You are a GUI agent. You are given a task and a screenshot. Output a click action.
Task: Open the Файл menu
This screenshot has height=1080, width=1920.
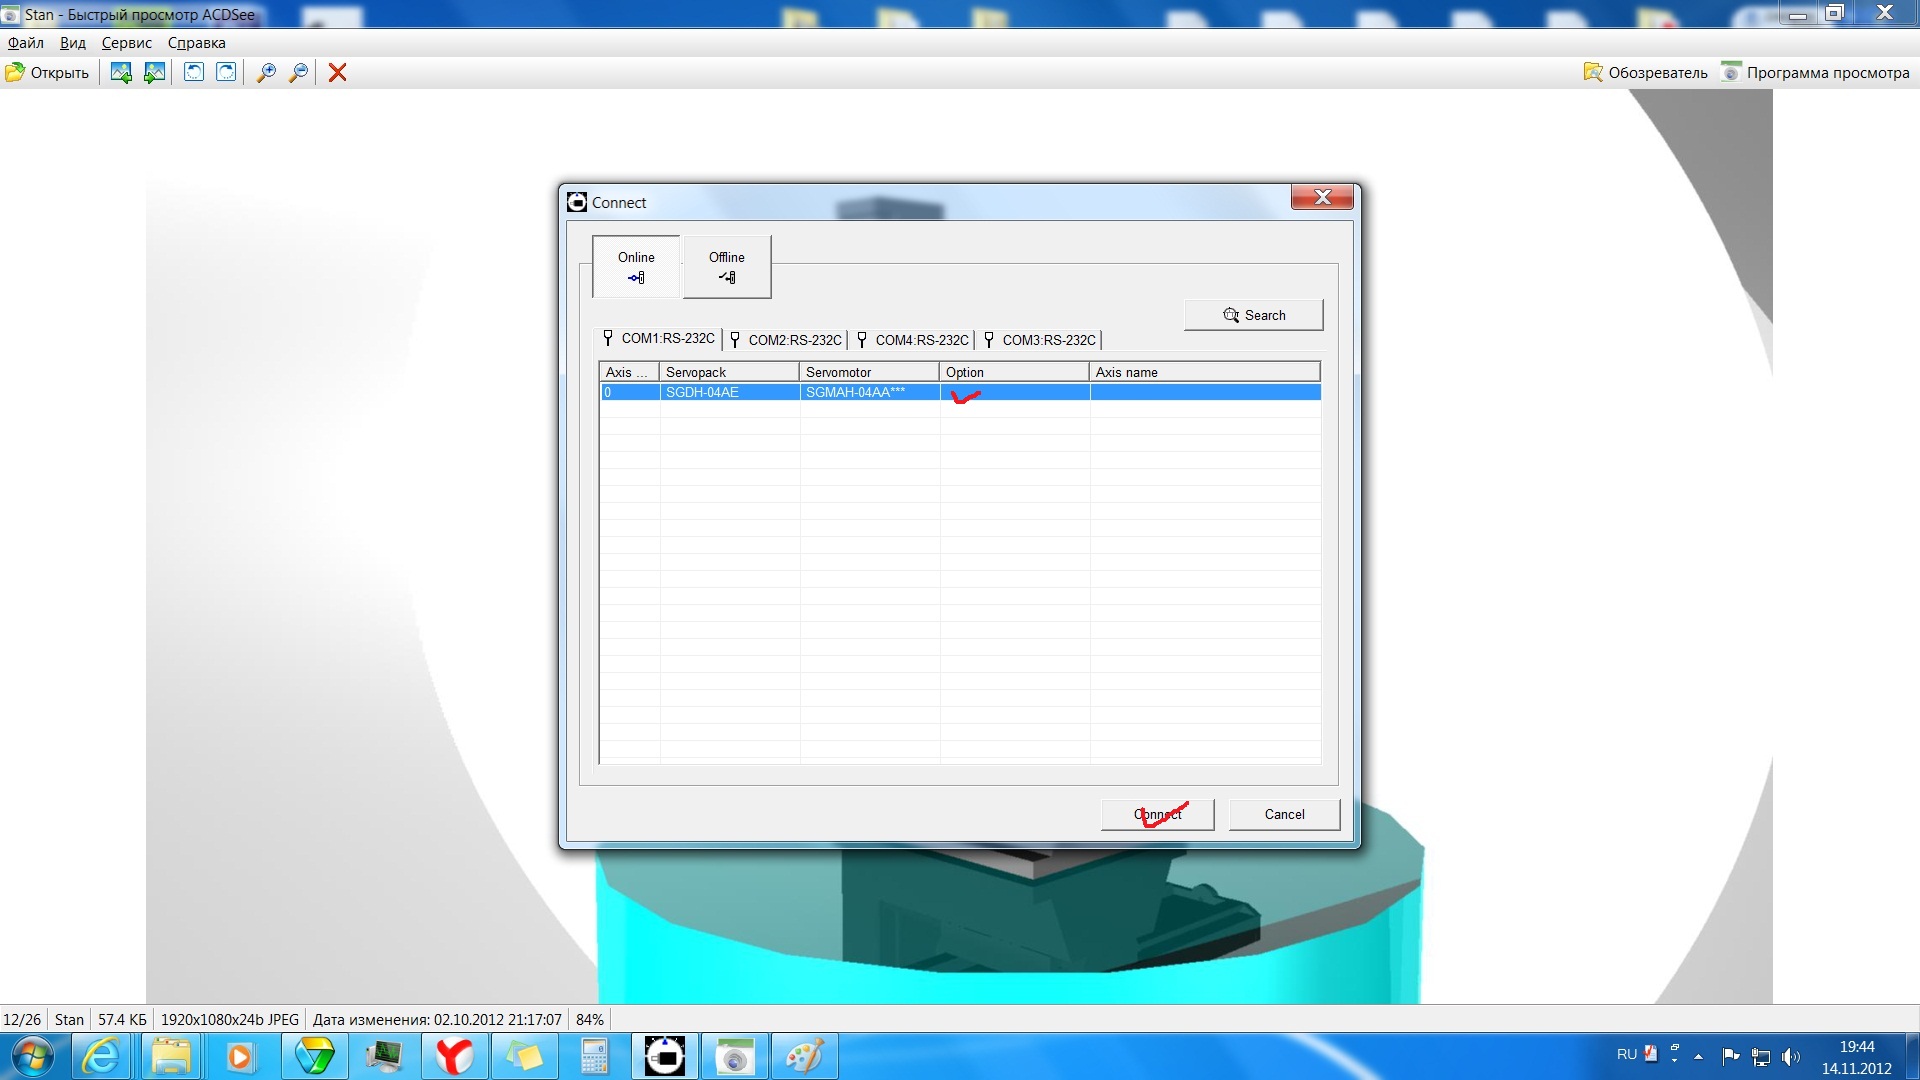(x=26, y=43)
